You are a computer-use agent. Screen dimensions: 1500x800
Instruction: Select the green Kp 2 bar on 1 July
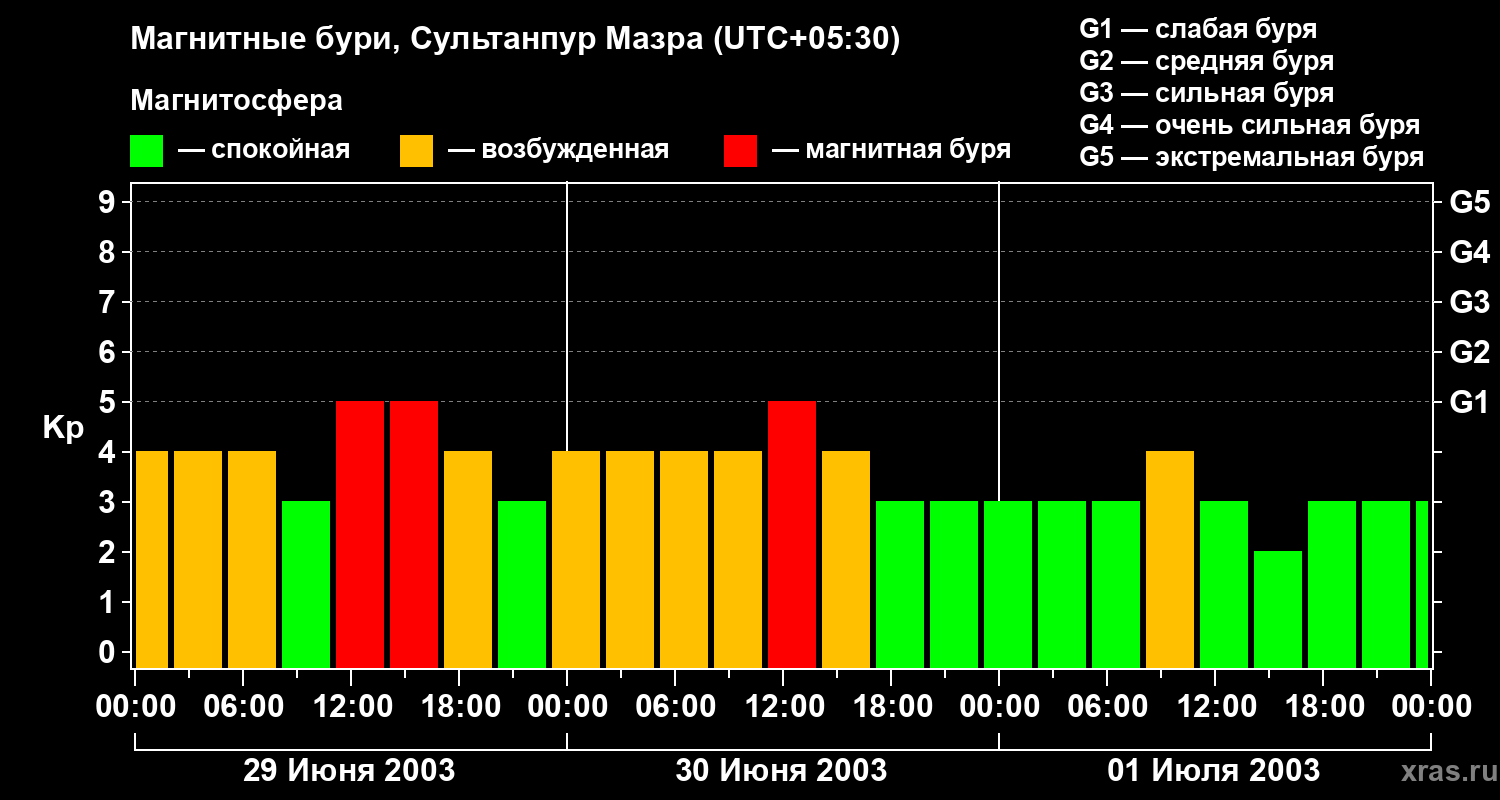1278,609
